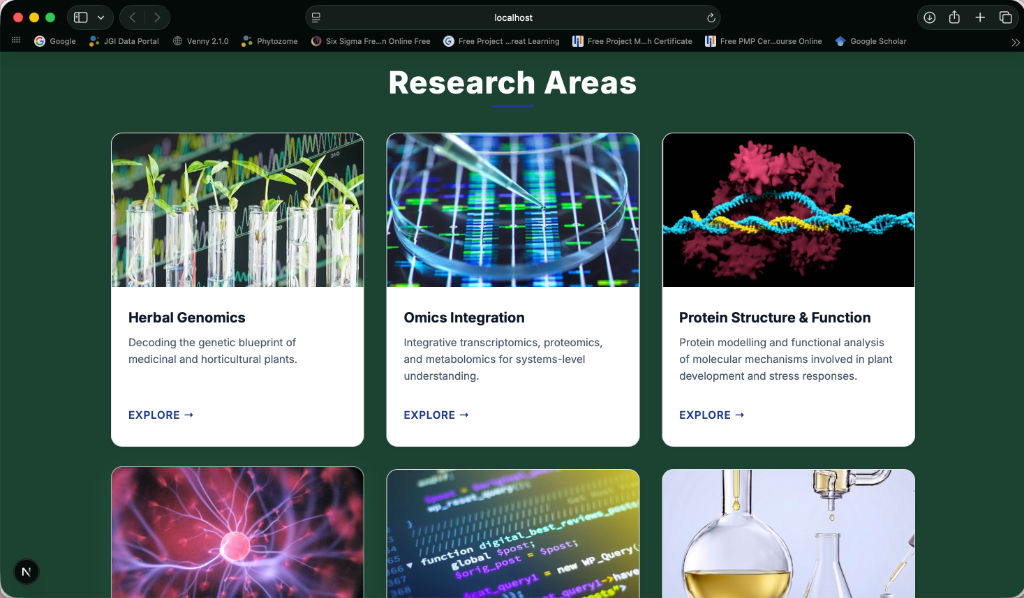Click Explore under Herbal Genomics
The height and width of the screenshot is (598, 1024).
coord(161,415)
